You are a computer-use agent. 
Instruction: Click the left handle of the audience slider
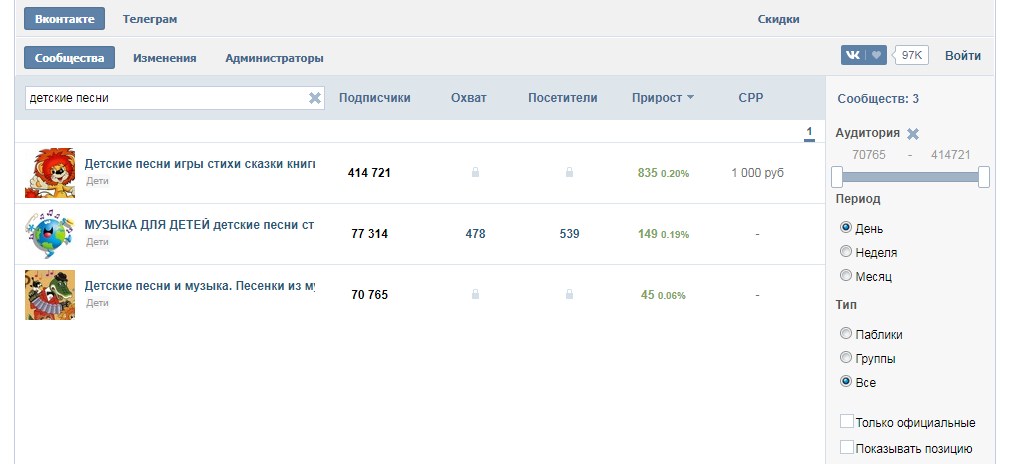837,177
